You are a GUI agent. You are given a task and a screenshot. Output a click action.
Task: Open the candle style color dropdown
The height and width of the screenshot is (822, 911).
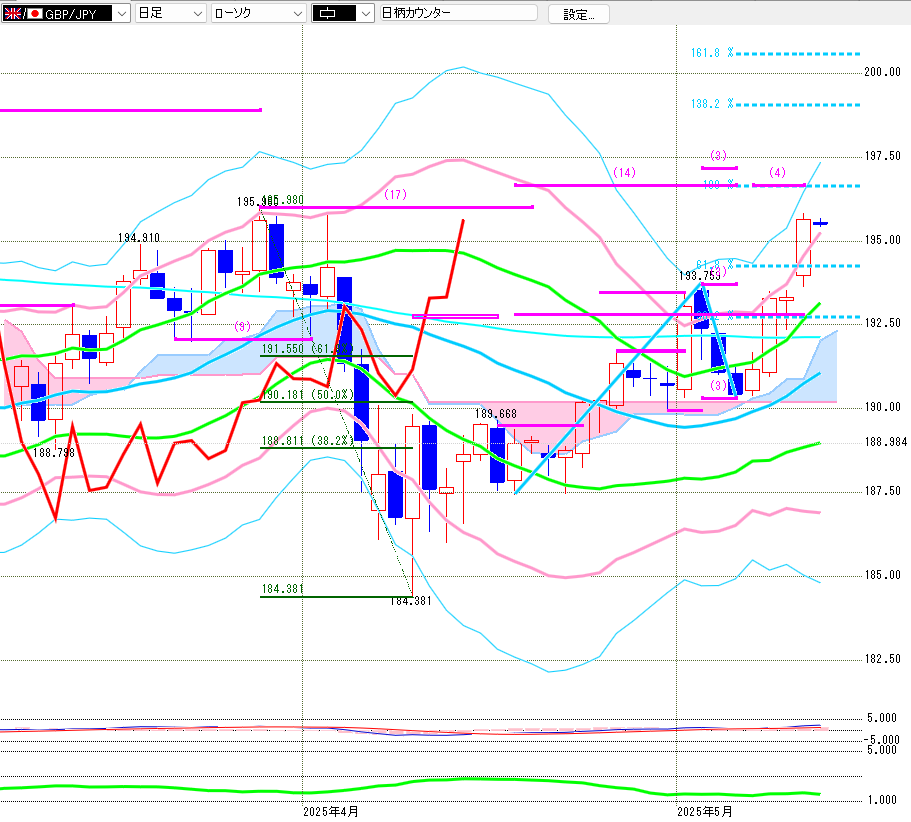tap(342, 13)
